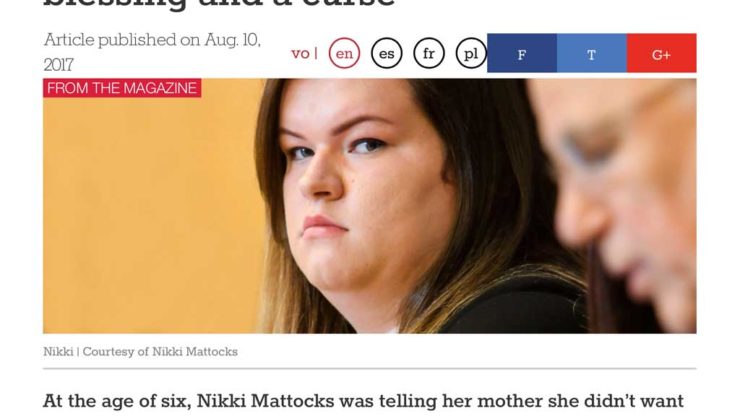Click the 'Courtesy of Nikki Mattocks' caption
The image size is (740, 416).
pos(160,352)
